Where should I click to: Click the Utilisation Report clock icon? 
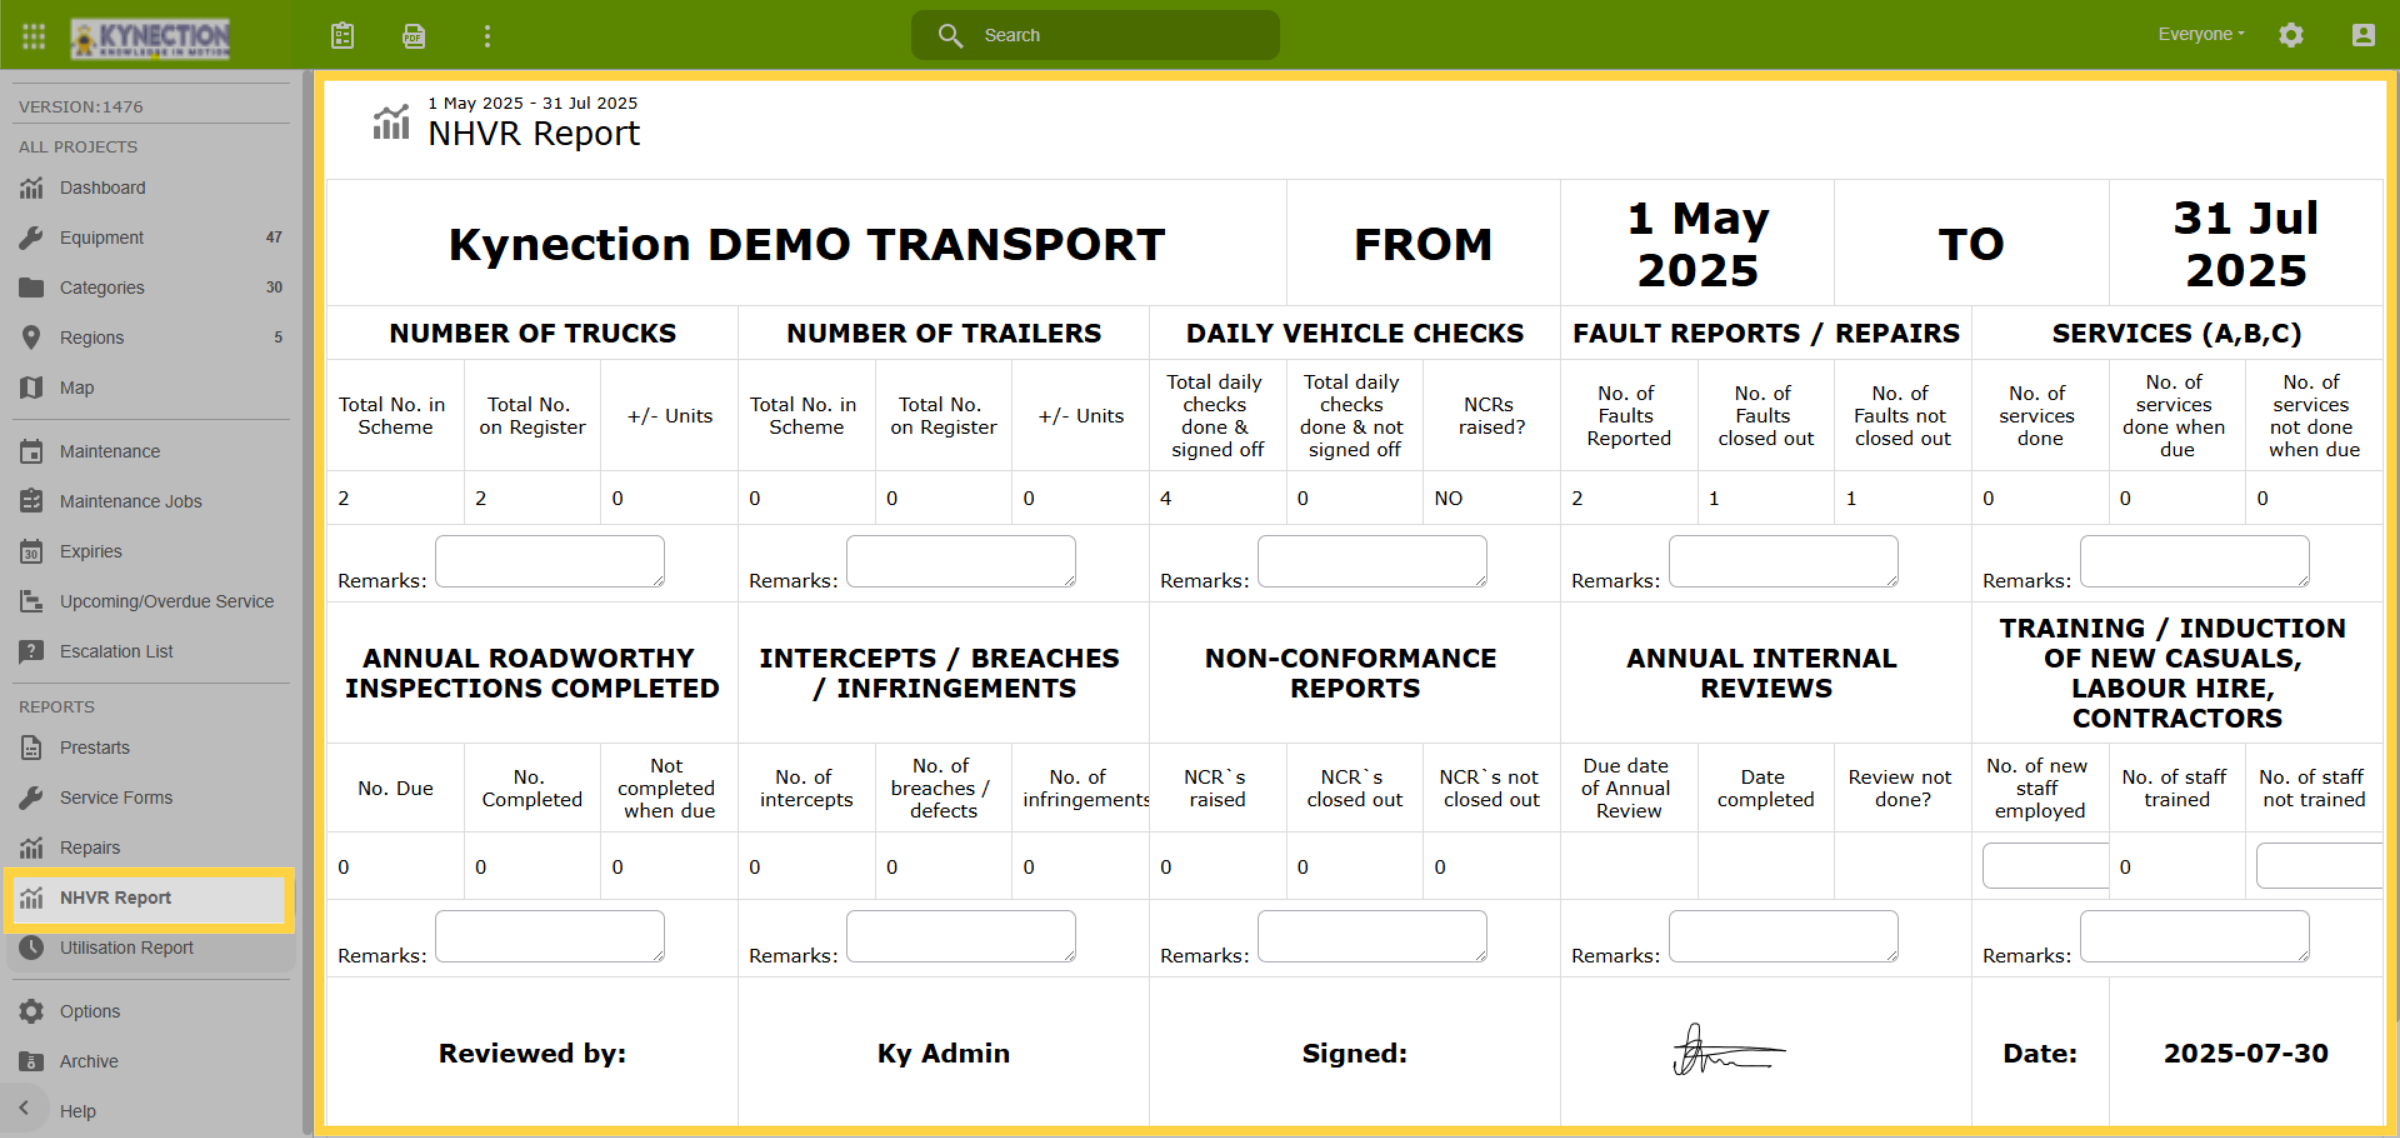pos(32,948)
